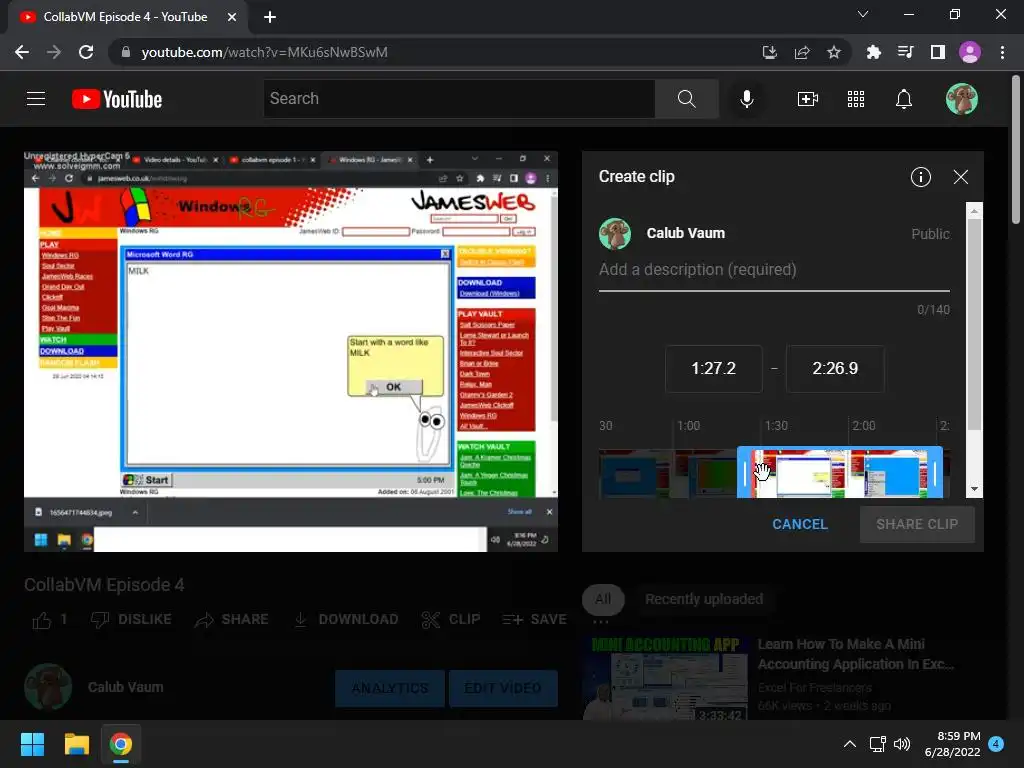Image resolution: width=1024 pixels, height=768 pixels.
Task: Open Learn How To Make A Mini Accounting title
Action: click(856, 654)
